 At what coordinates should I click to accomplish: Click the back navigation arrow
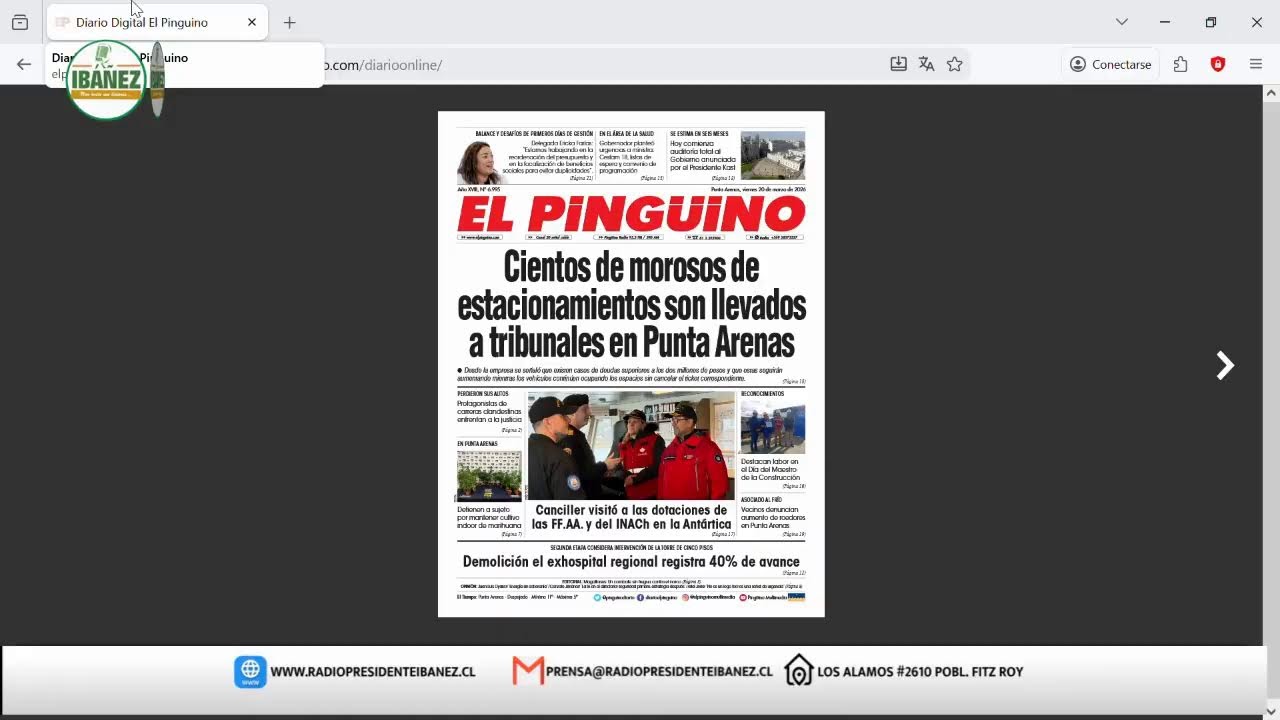(24, 64)
